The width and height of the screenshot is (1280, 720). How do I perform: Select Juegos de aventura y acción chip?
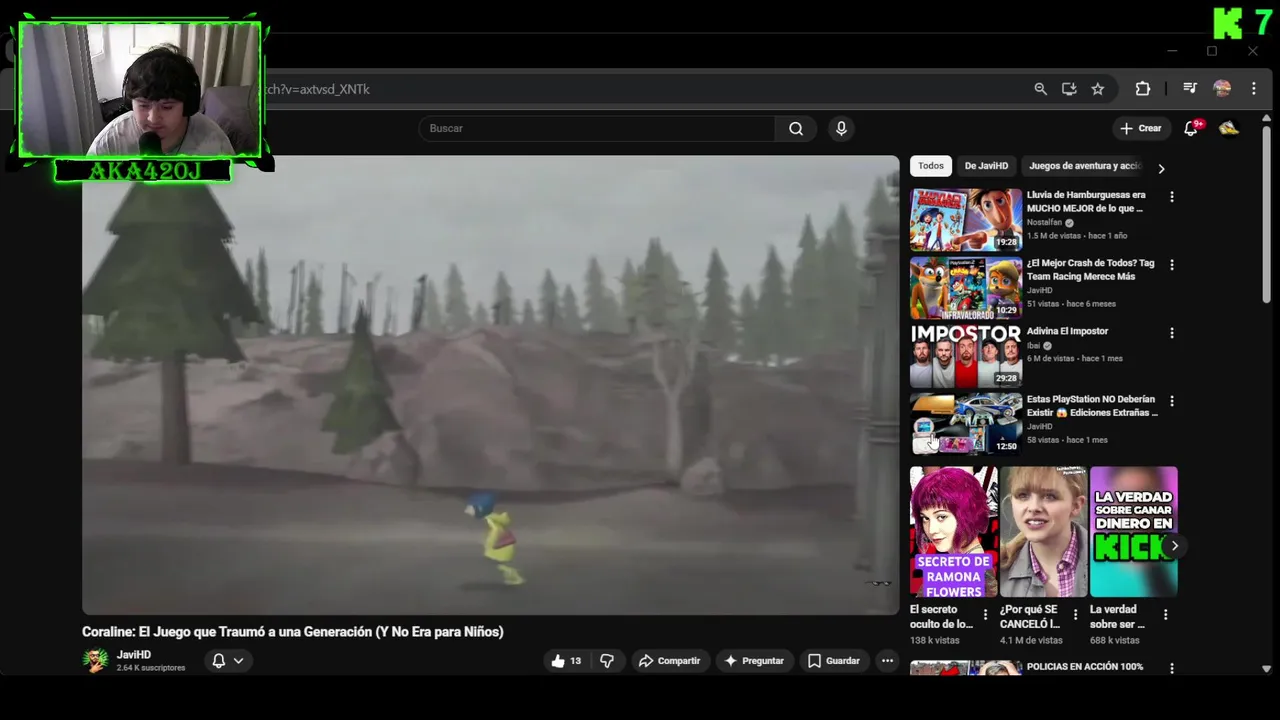point(1084,166)
